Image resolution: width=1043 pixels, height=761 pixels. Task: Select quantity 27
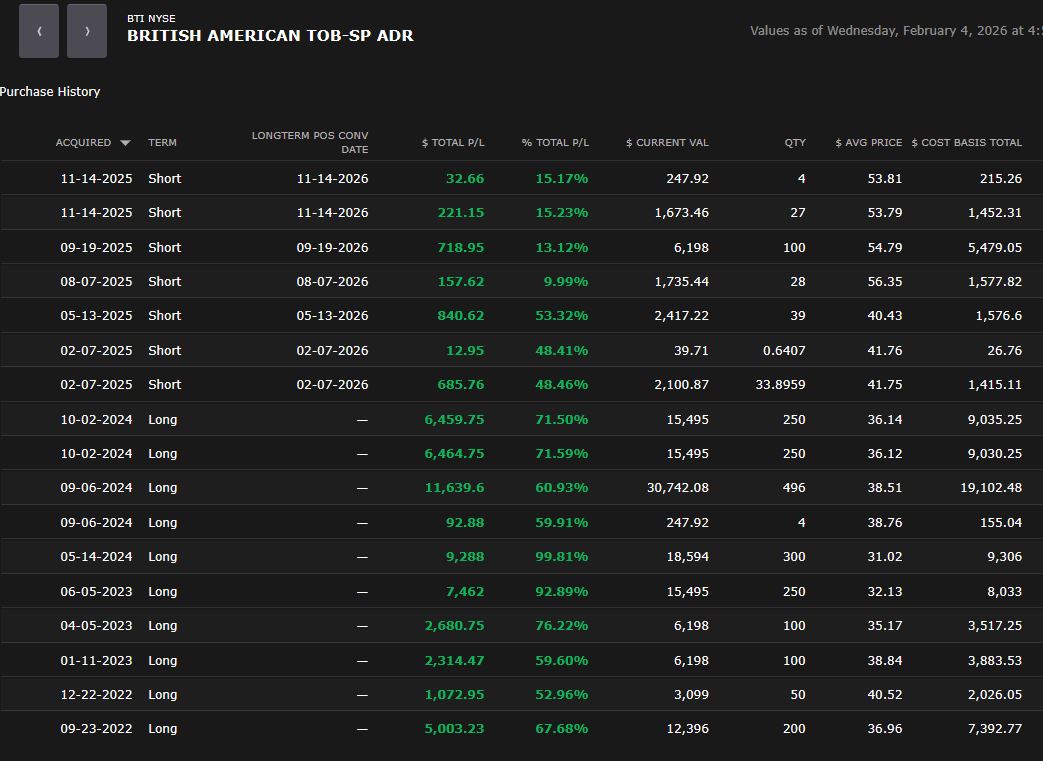(798, 212)
